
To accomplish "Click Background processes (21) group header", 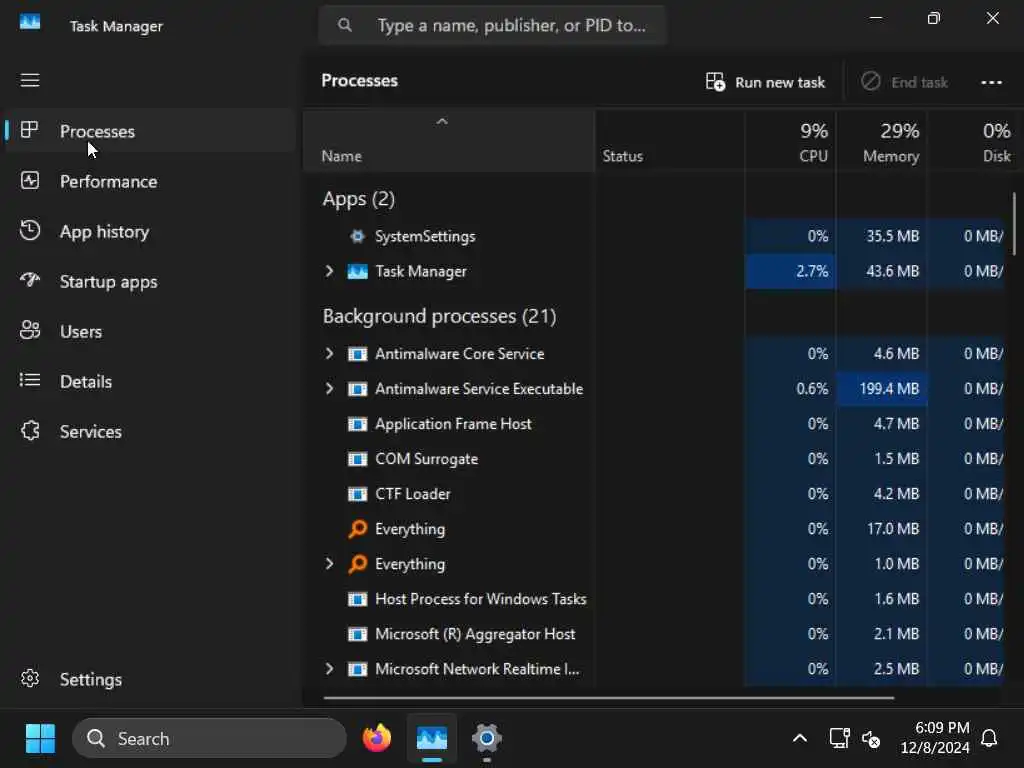I will click(440, 316).
